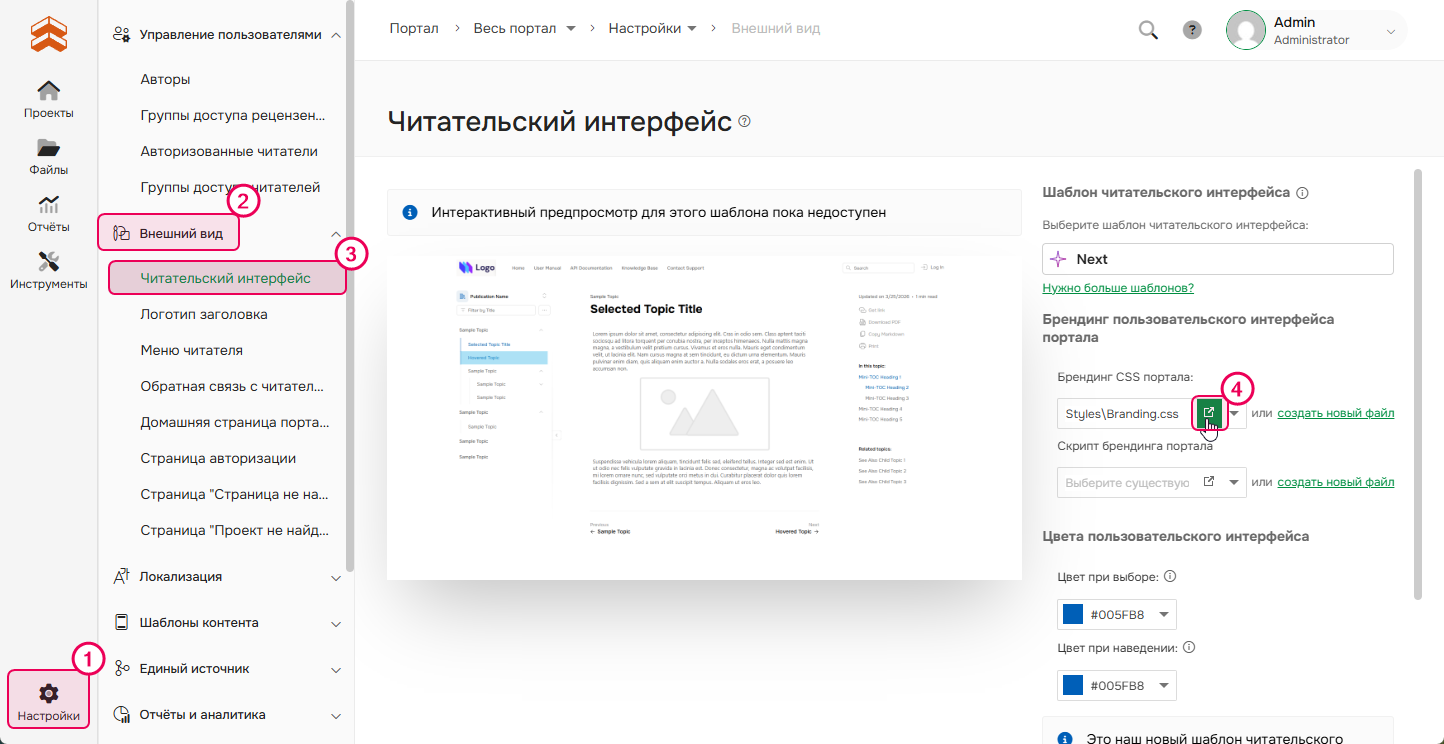The width and height of the screenshot is (1444, 744).
Task: Click Локализация section icon
Action: pos(122,576)
